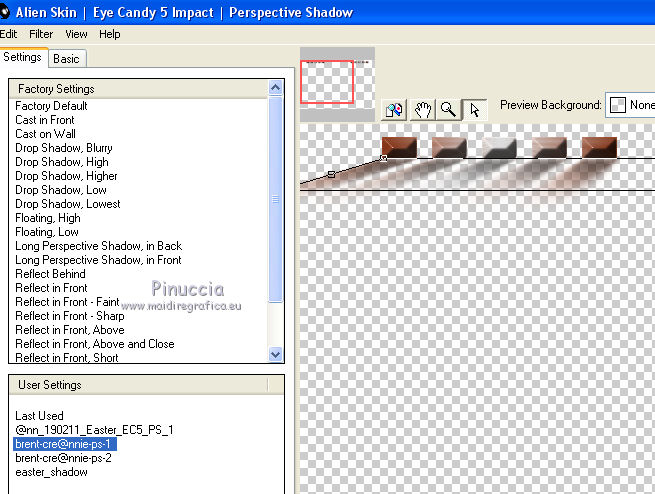Viewport: 655px width, 494px height.
Task: Select Drop Shadow, Higher preset
Action: (x=66, y=176)
